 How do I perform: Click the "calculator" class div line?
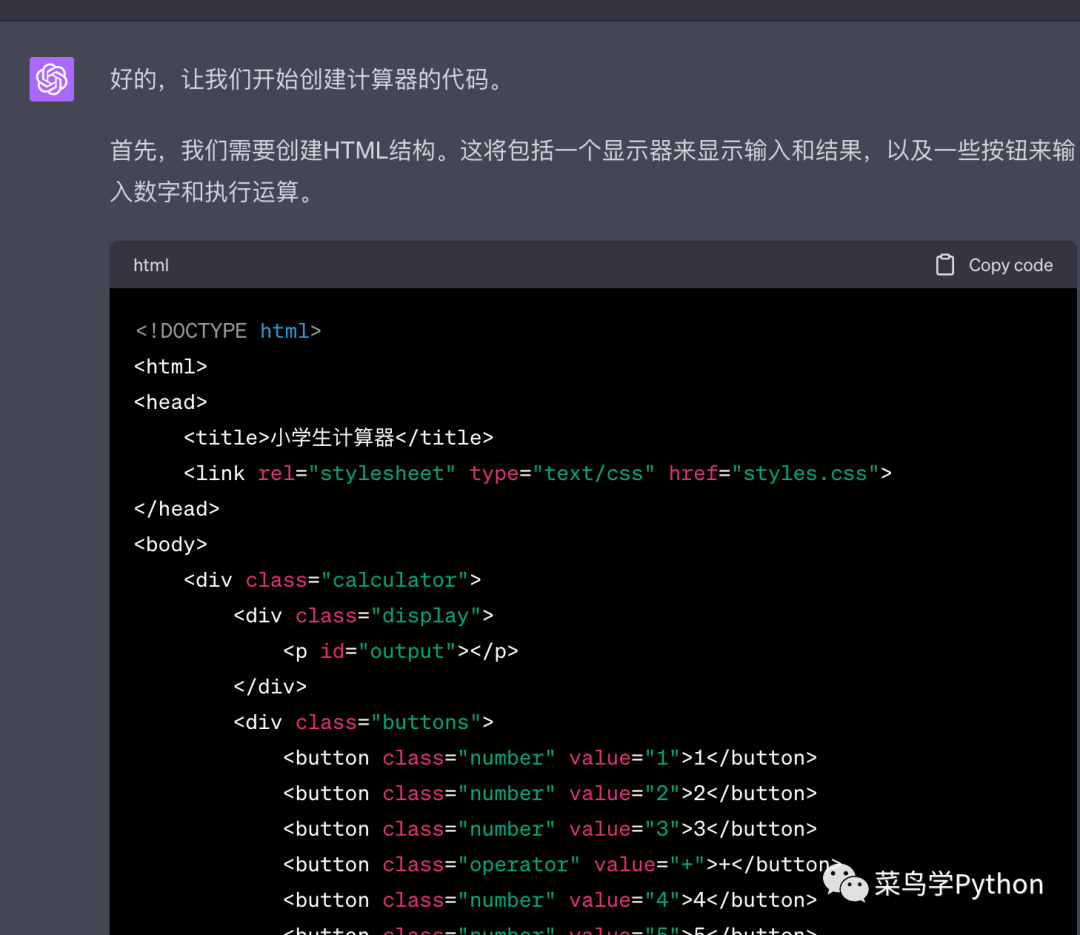[332, 580]
